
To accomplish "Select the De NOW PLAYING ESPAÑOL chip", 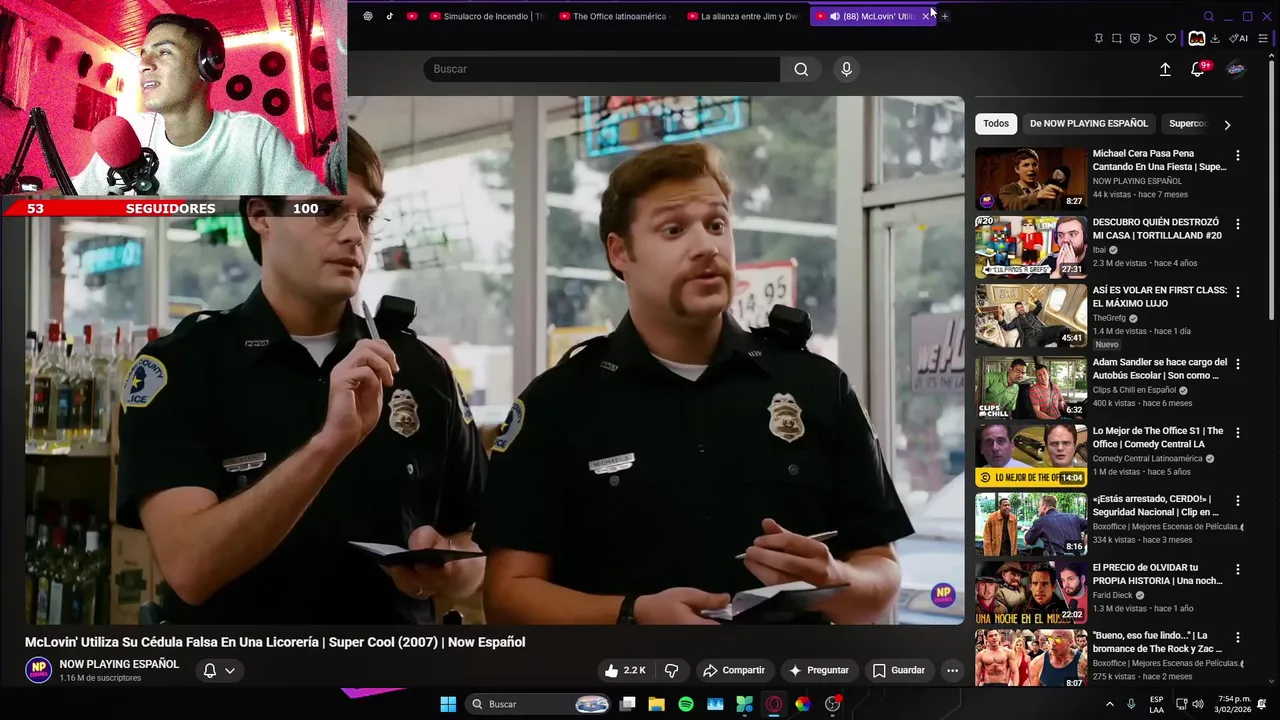I will tap(1089, 124).
